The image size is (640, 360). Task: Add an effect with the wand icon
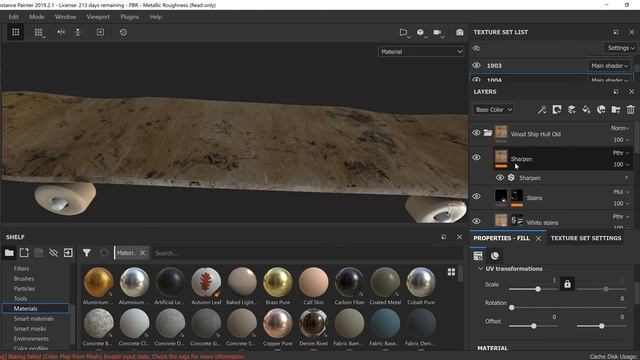tap(542, 109)
